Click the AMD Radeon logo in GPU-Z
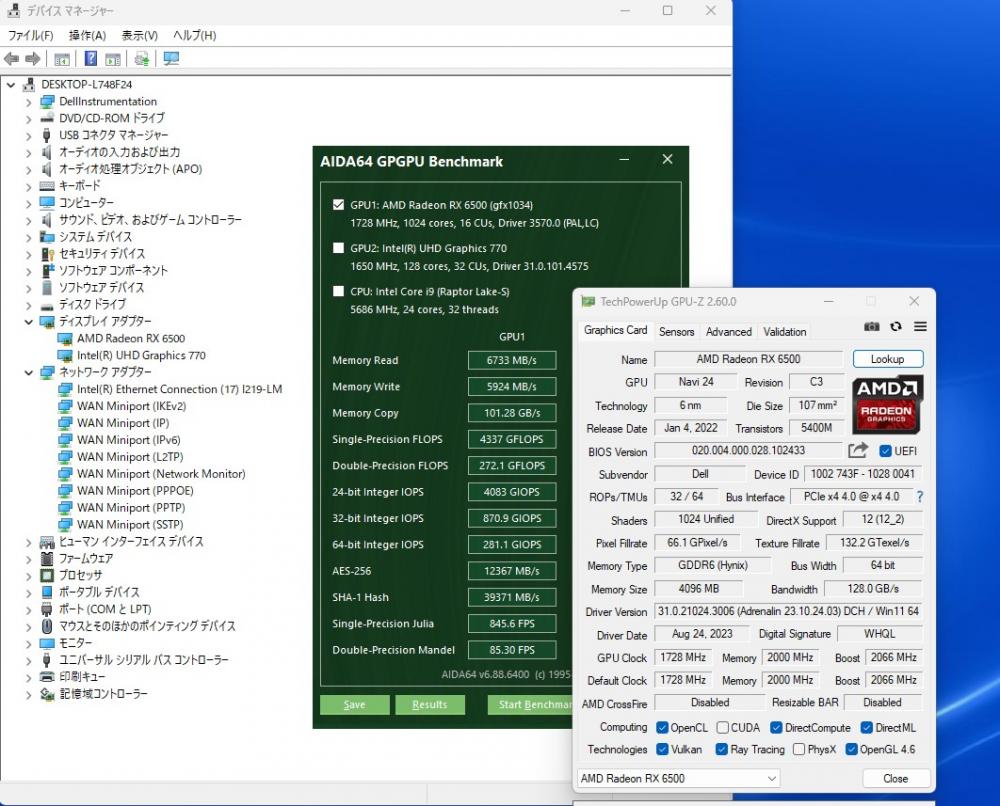 [x=887, y=404]
